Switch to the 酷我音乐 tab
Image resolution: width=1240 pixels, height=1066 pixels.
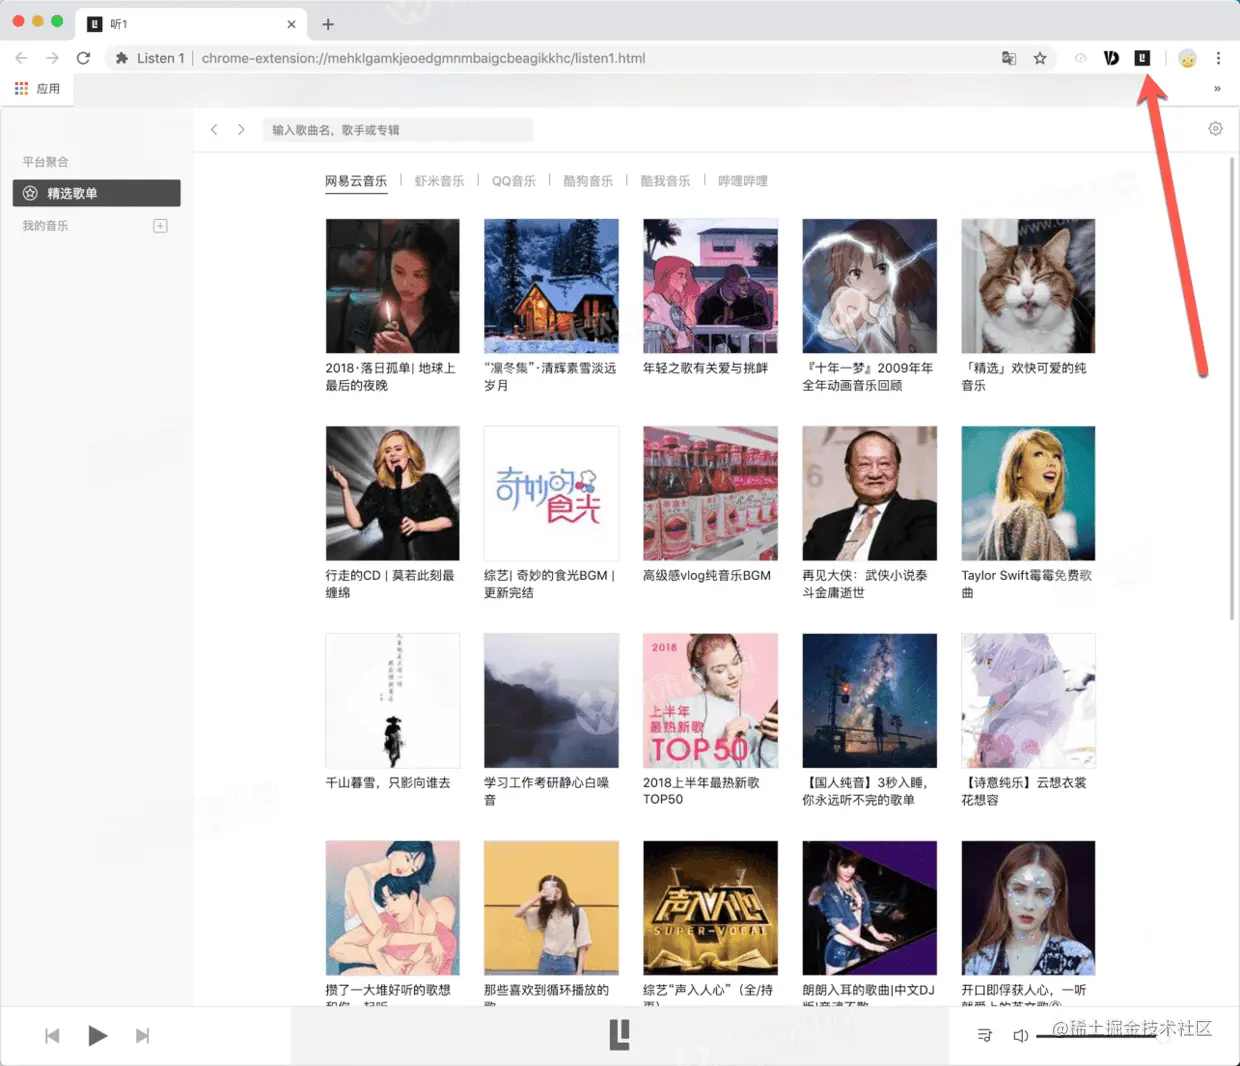(665, 181)
